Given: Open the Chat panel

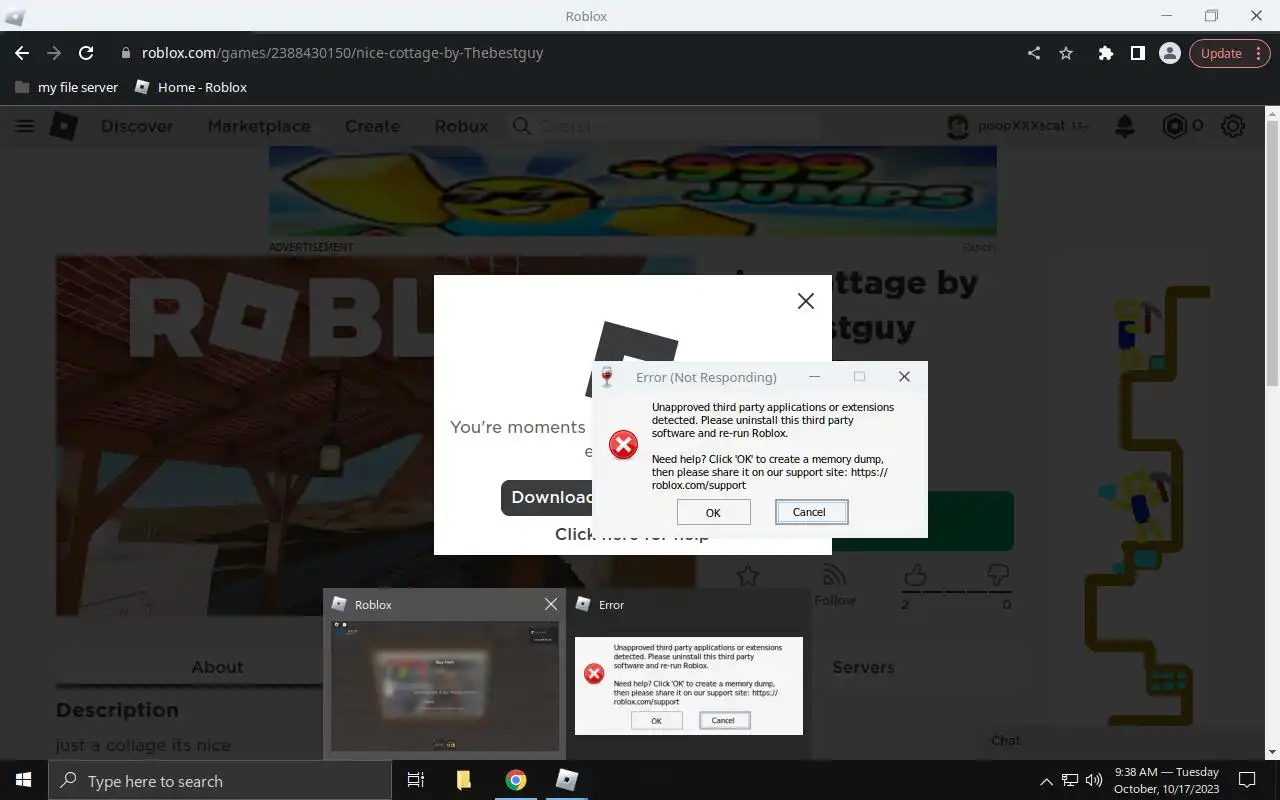Looking at the screenshot, I should (x=1006, y=740).
